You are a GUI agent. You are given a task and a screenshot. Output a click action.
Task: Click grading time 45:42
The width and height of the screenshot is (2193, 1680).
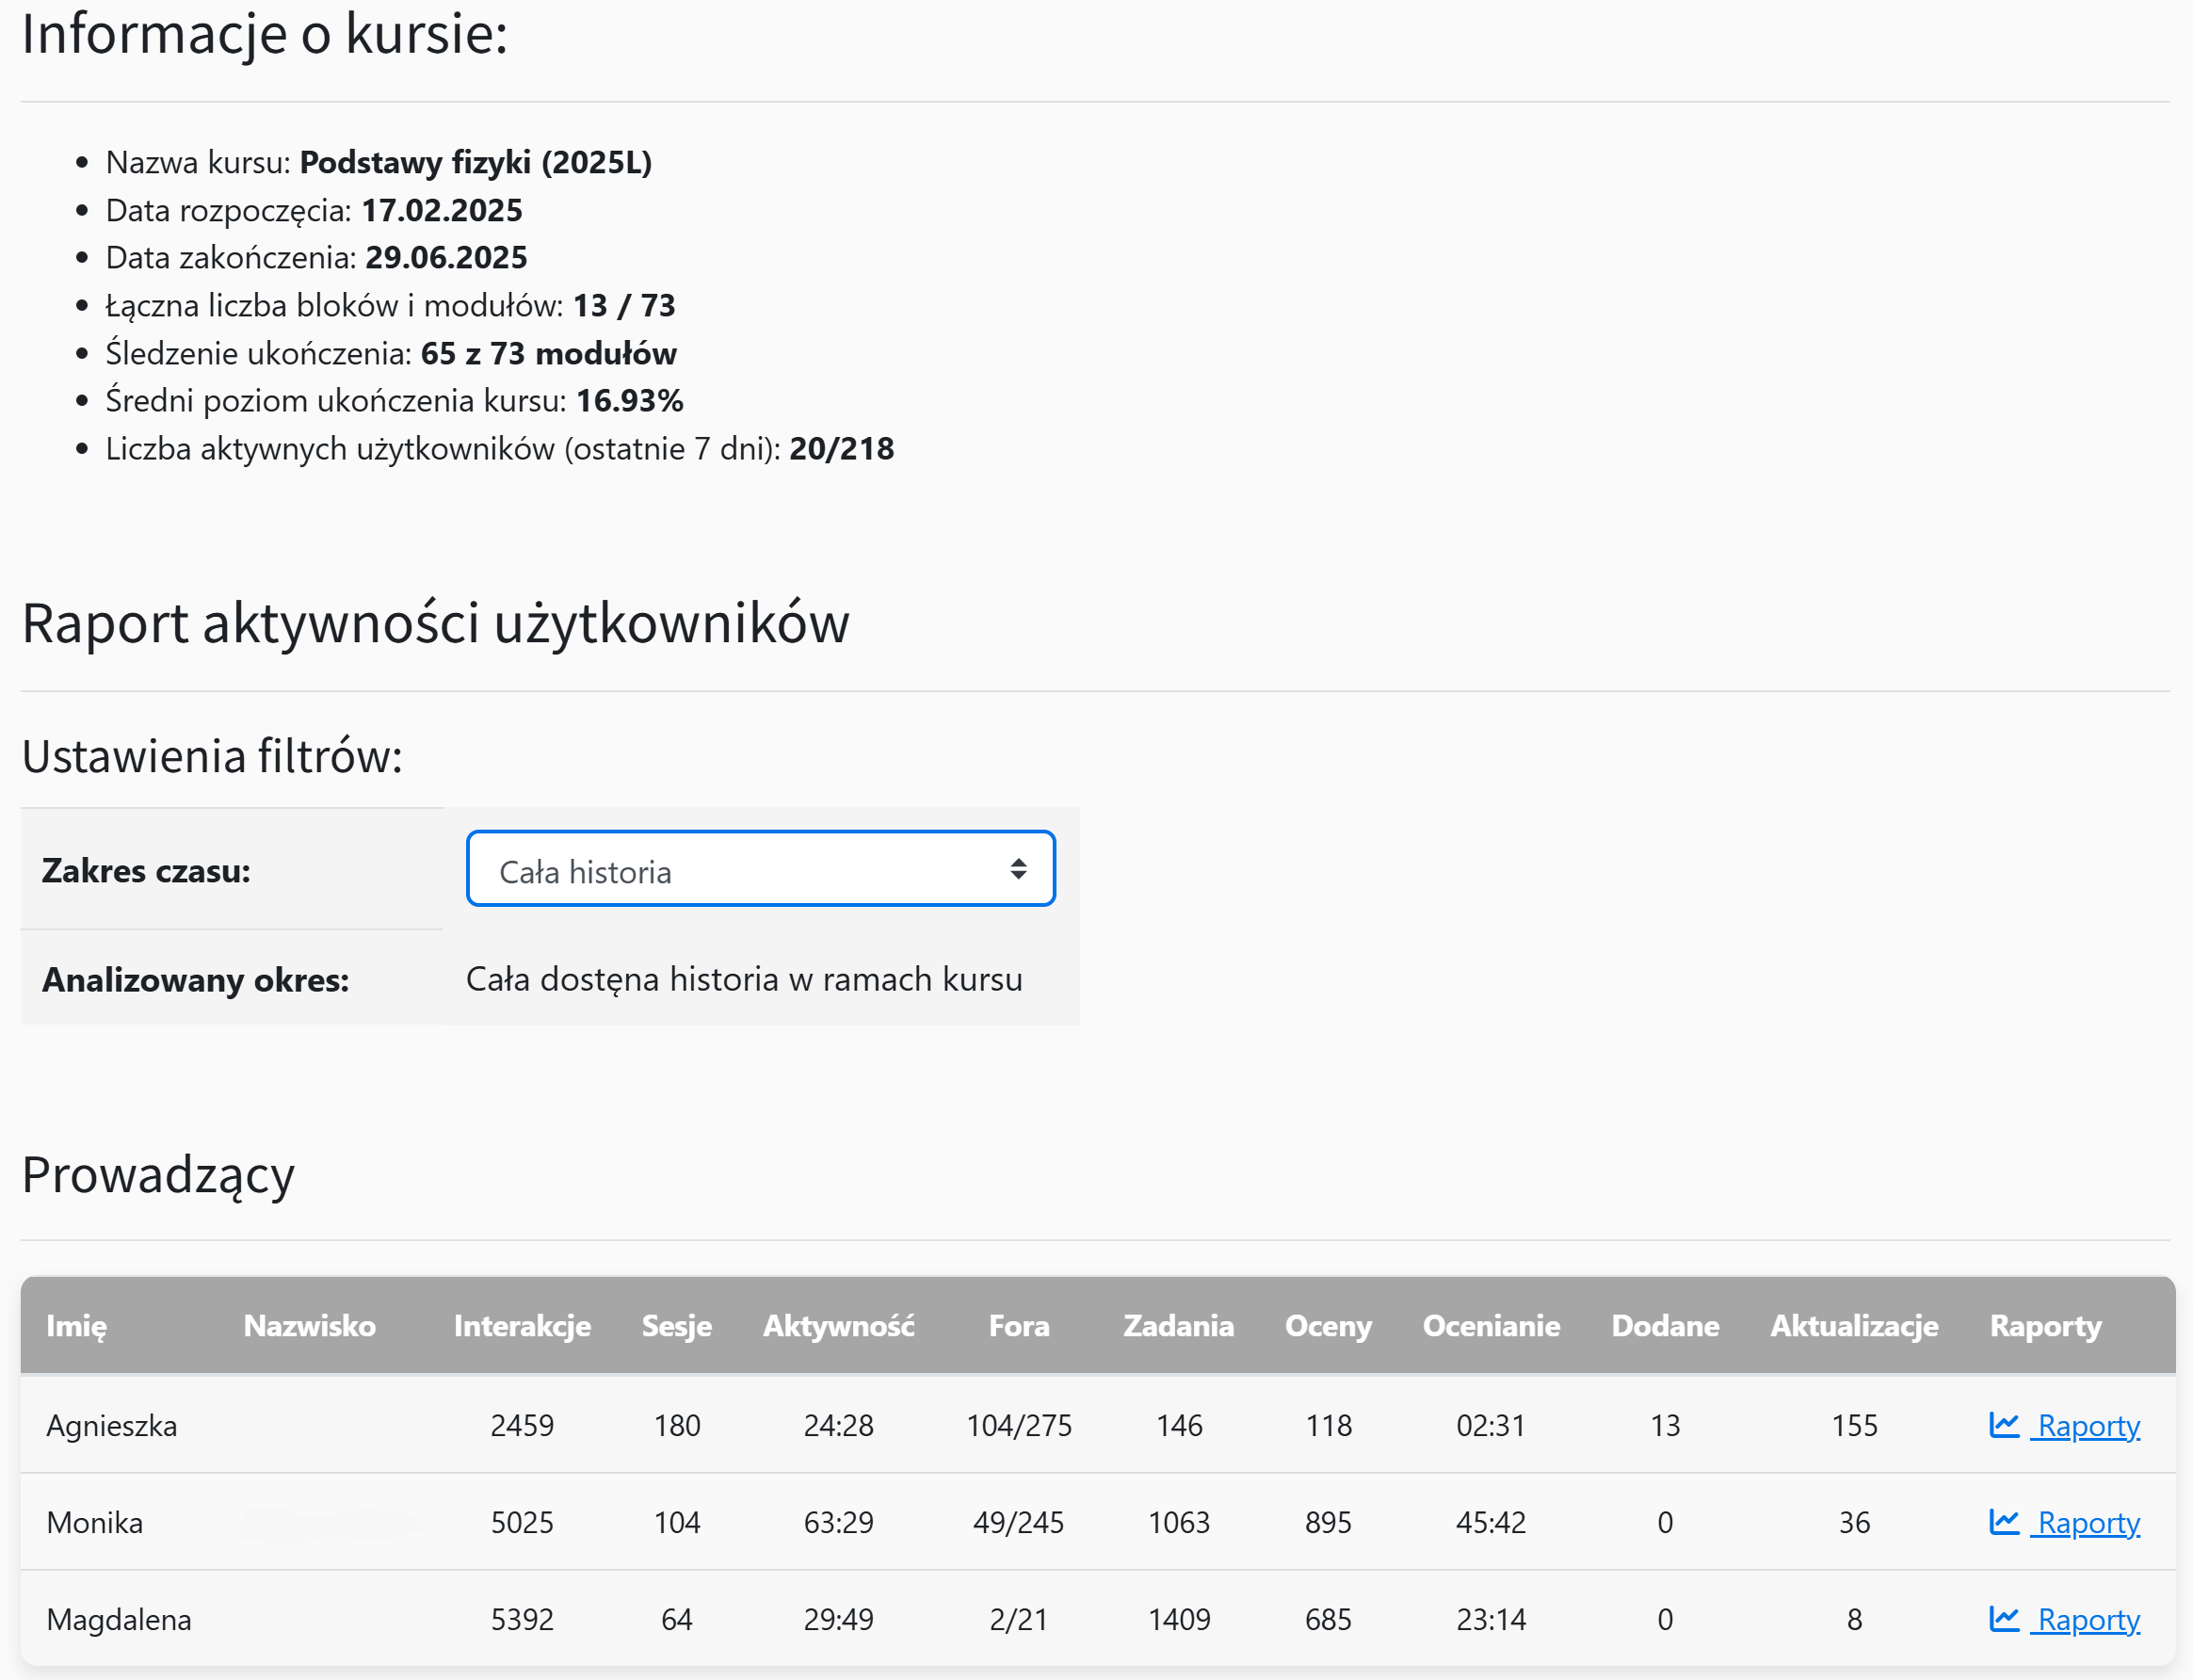pos(1491,1523)
